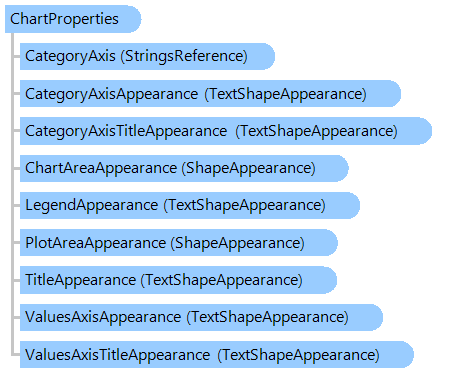
Task: Open TextShapeAppearance type beside CategoryAxisTitleAppearance
Action: 316,131
